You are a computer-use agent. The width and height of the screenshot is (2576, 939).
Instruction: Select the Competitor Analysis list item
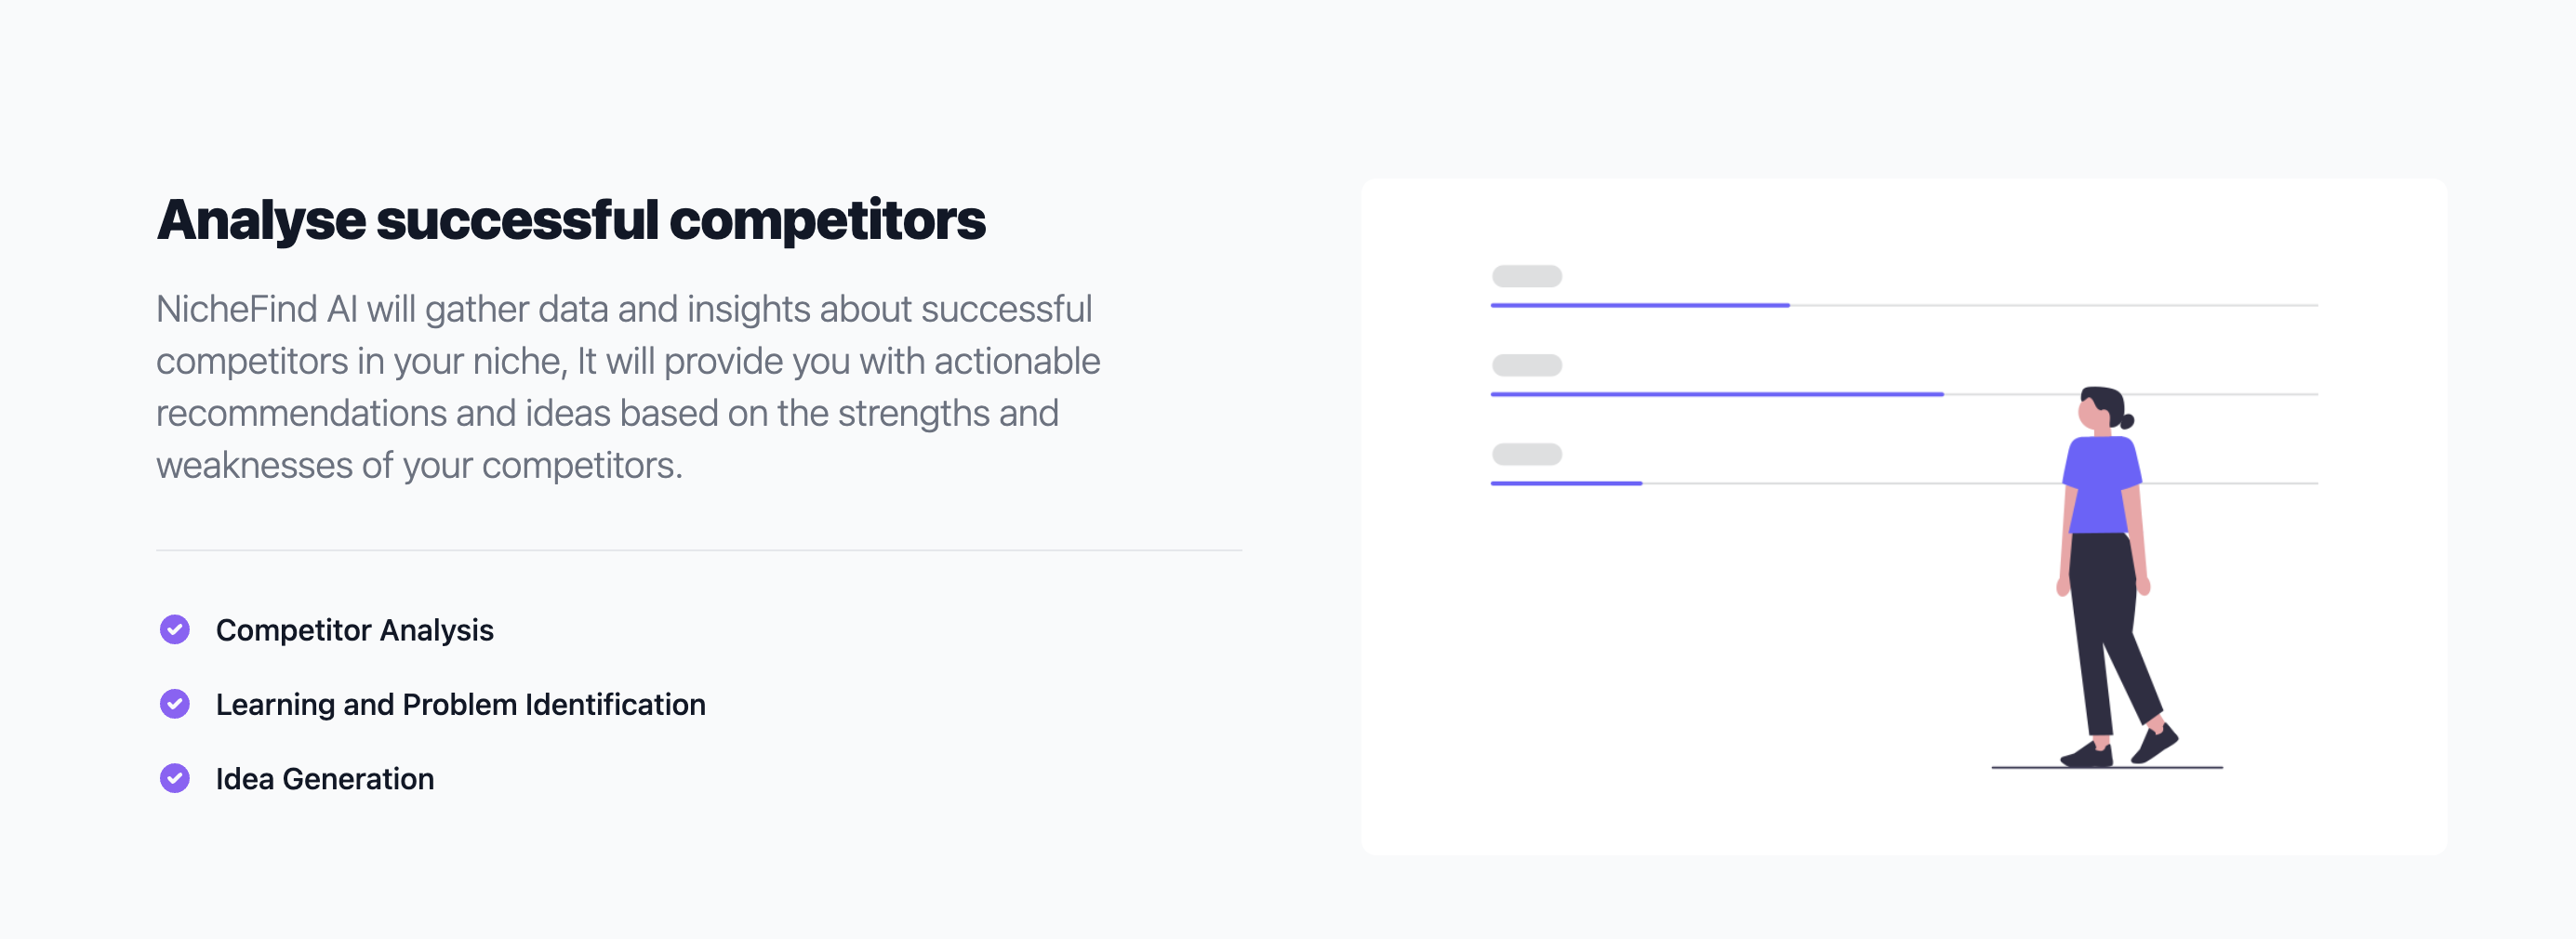327,630
